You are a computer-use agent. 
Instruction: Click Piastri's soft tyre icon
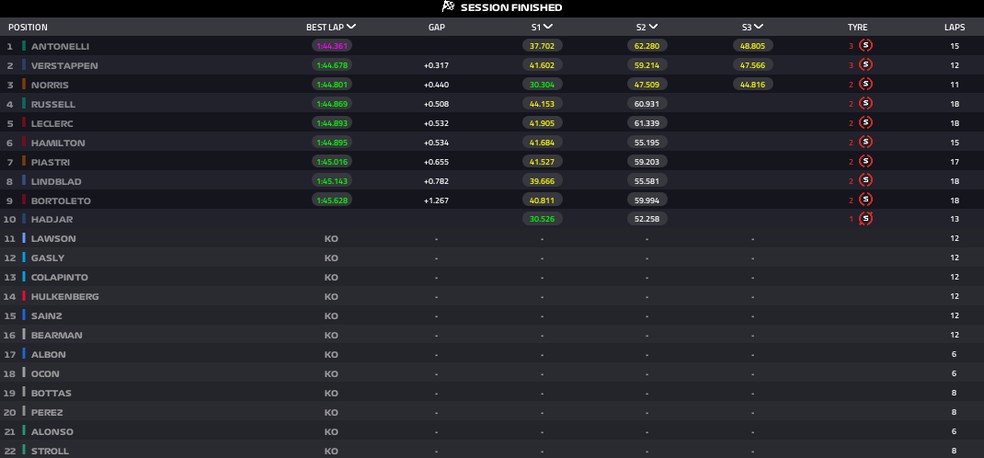tap(866, 161)
